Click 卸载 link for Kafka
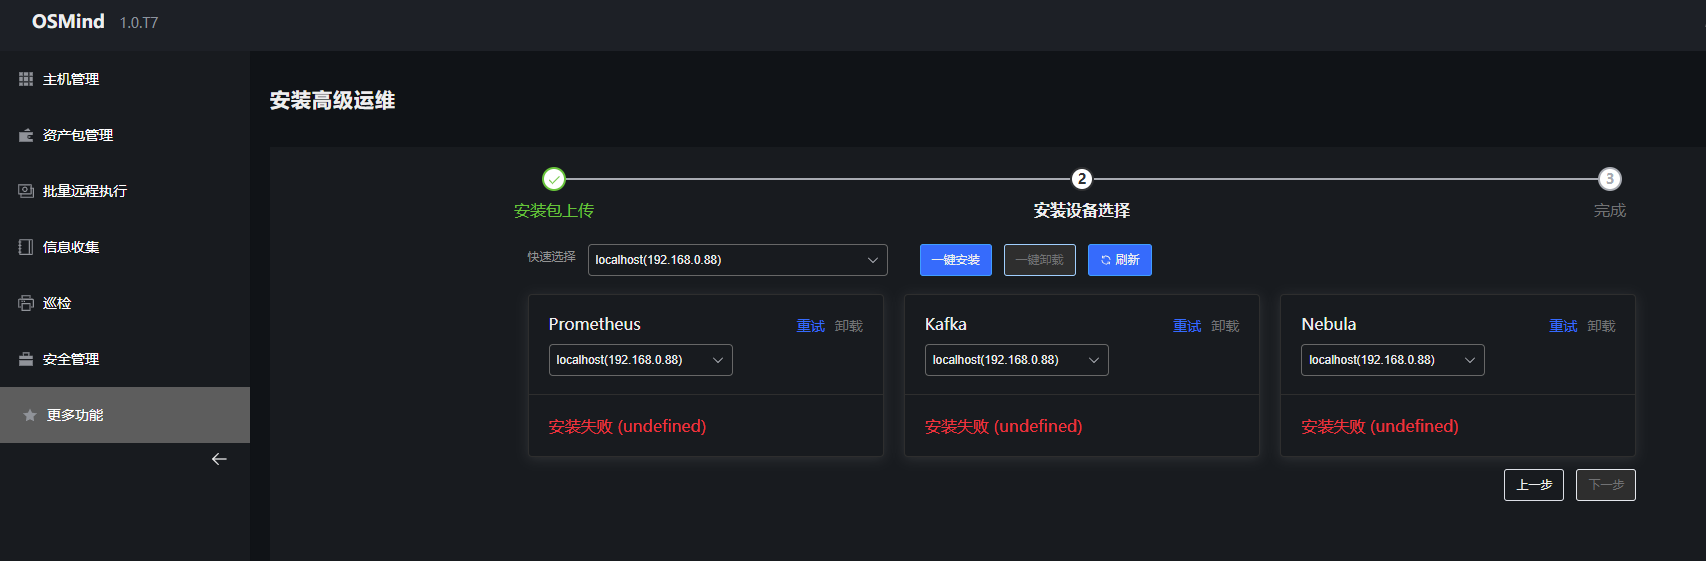Image resolution: width=1706 pixels, height=561 pixels. [1225, 326]
